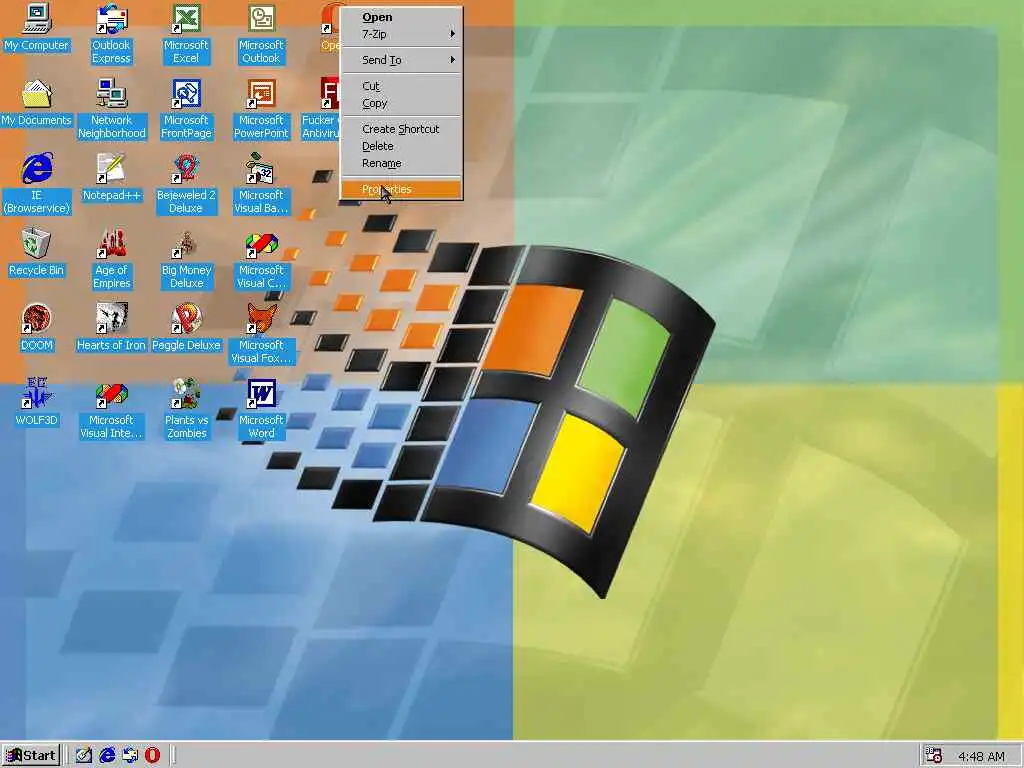
Task: Choose Create Shortcut in the context menu
Action: [x=402, y=129]
